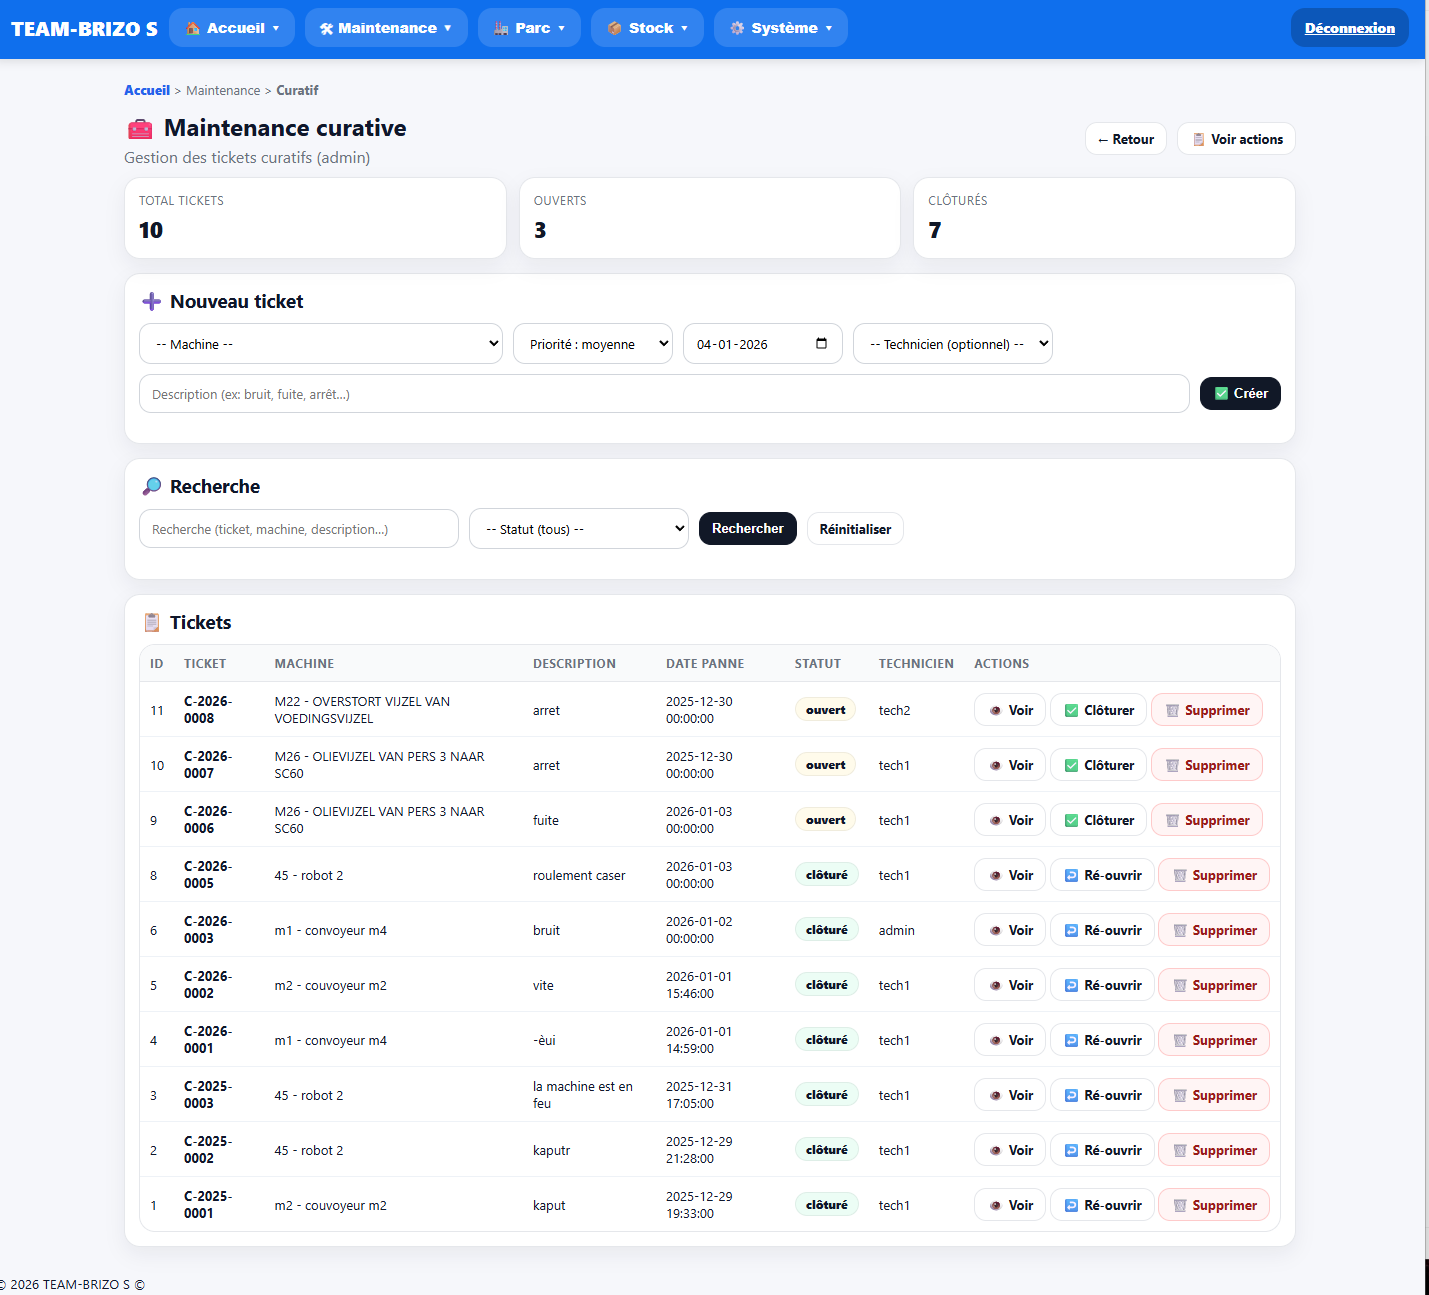Reopen ticket C-2026-0005 with Ré-ouvrir
1429x1295 pixels.
pos(1102,875)
